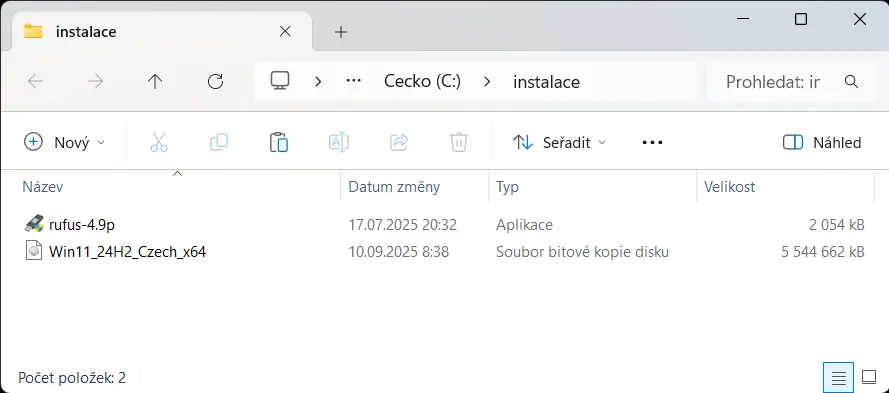Go up one folder level
Screen dimensions: 889x393
tap(155, 82)
